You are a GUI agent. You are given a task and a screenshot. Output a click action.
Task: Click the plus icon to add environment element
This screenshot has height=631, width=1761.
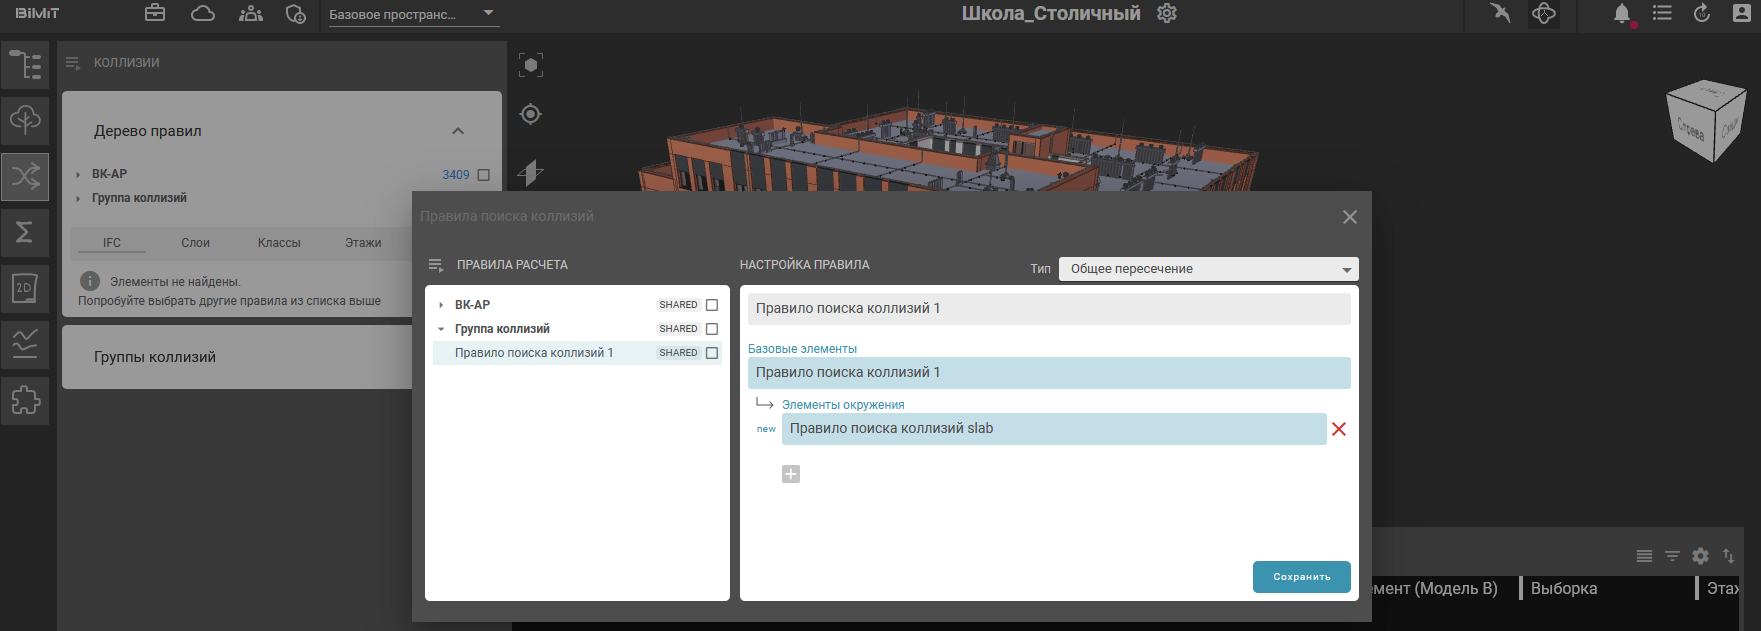click(x=791, y=474)
